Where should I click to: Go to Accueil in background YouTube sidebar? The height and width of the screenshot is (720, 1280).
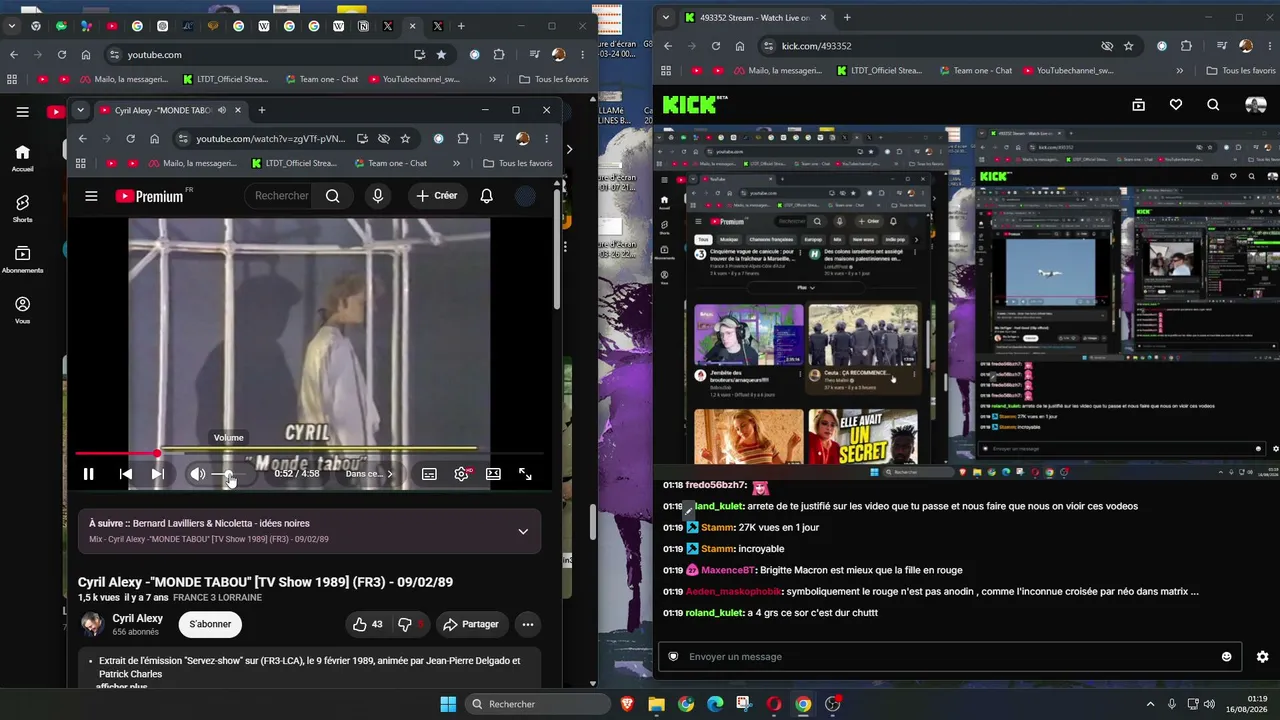point(22,158)
